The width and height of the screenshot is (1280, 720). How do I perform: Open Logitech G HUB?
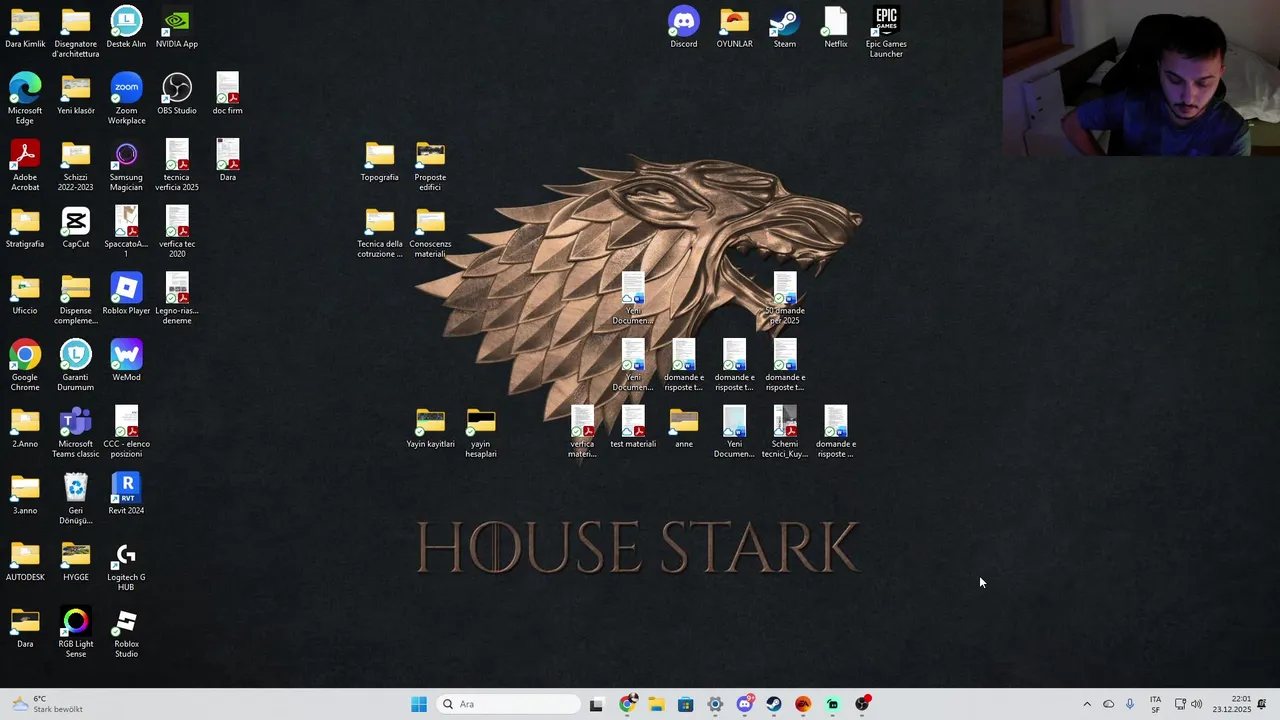tap(126, 565)
